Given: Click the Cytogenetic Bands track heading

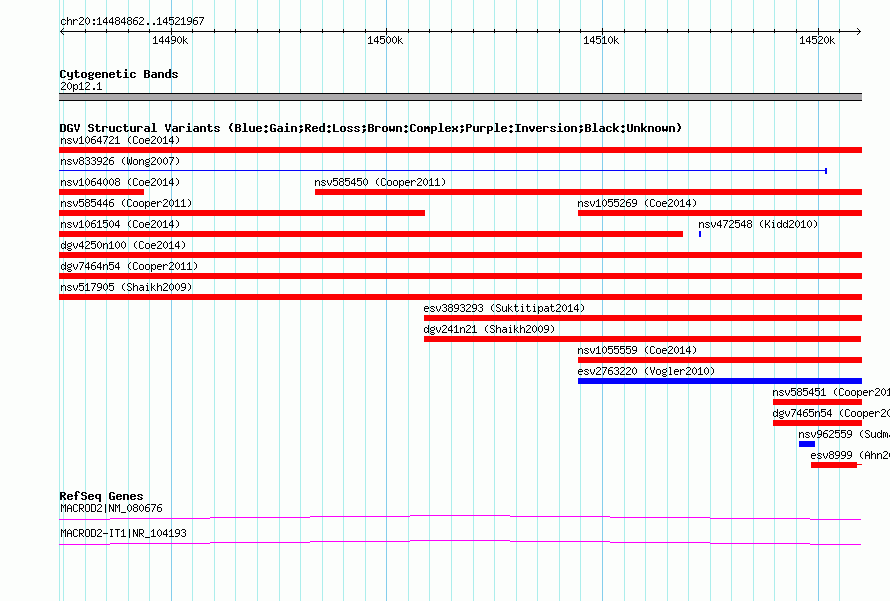Looking at the screenshot, I should [118, 74].
